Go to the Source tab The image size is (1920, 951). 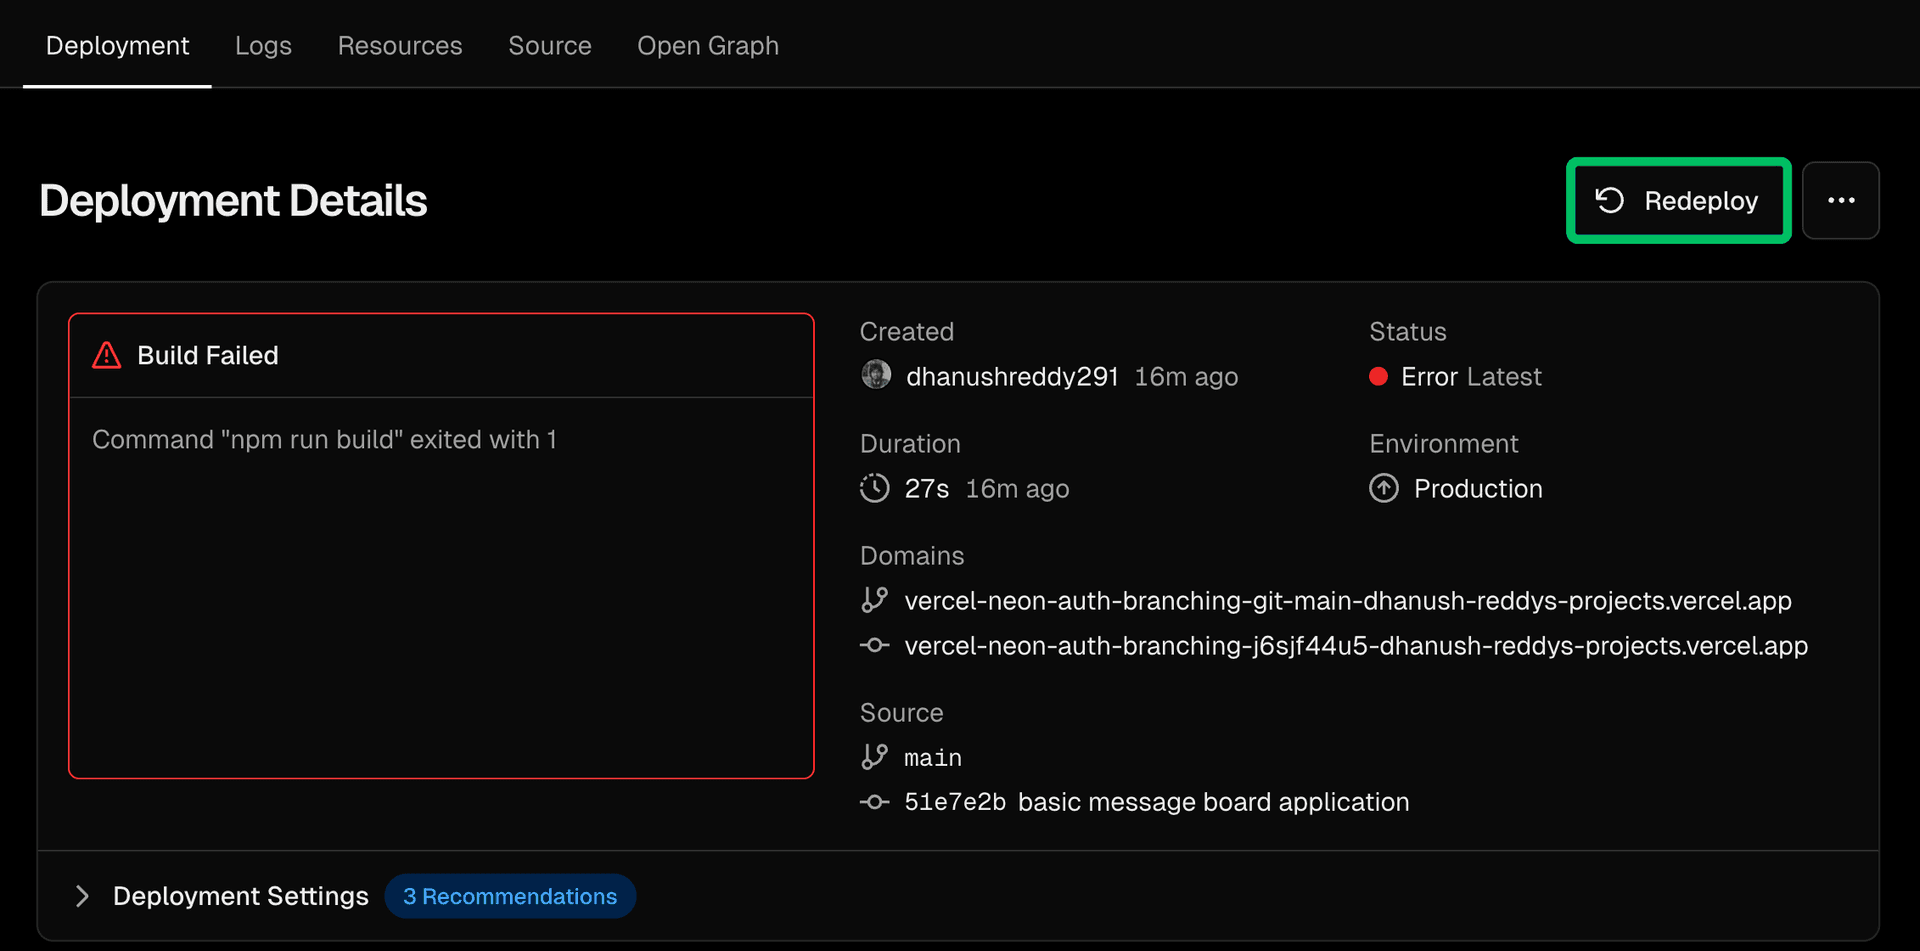549,46
